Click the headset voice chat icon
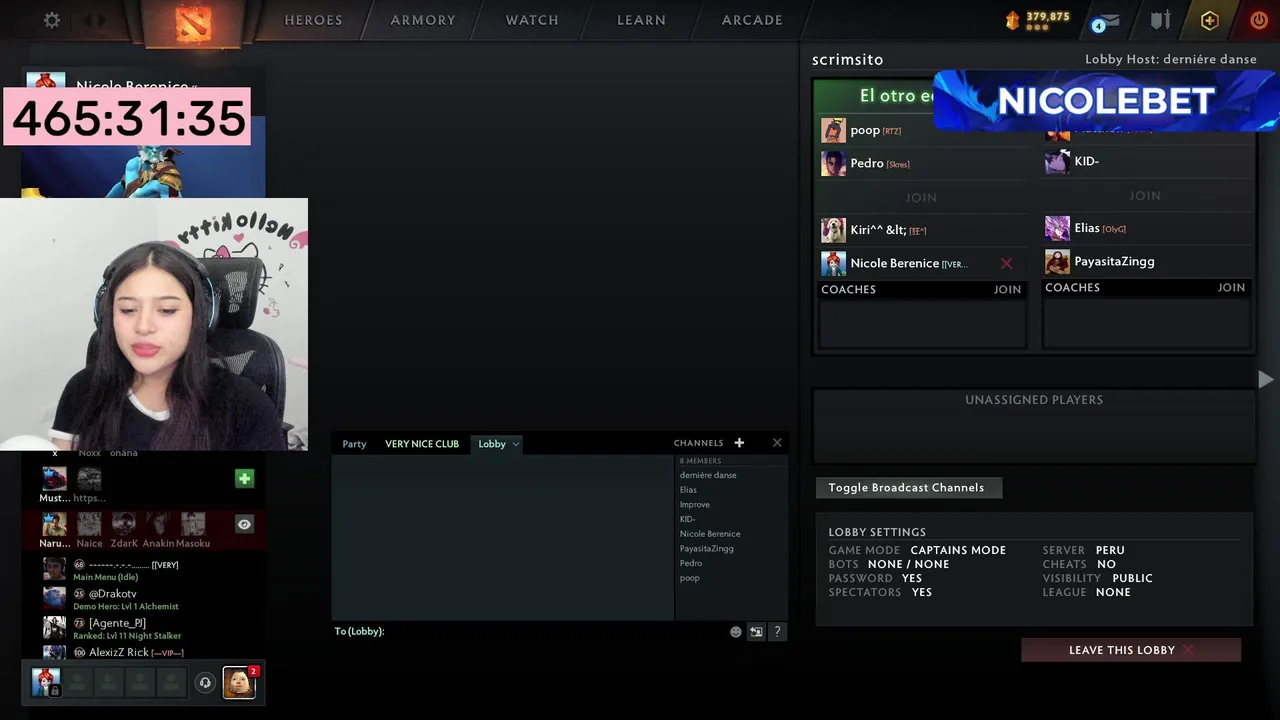This screenshot has width=1280, height=720. coord(205,683)
